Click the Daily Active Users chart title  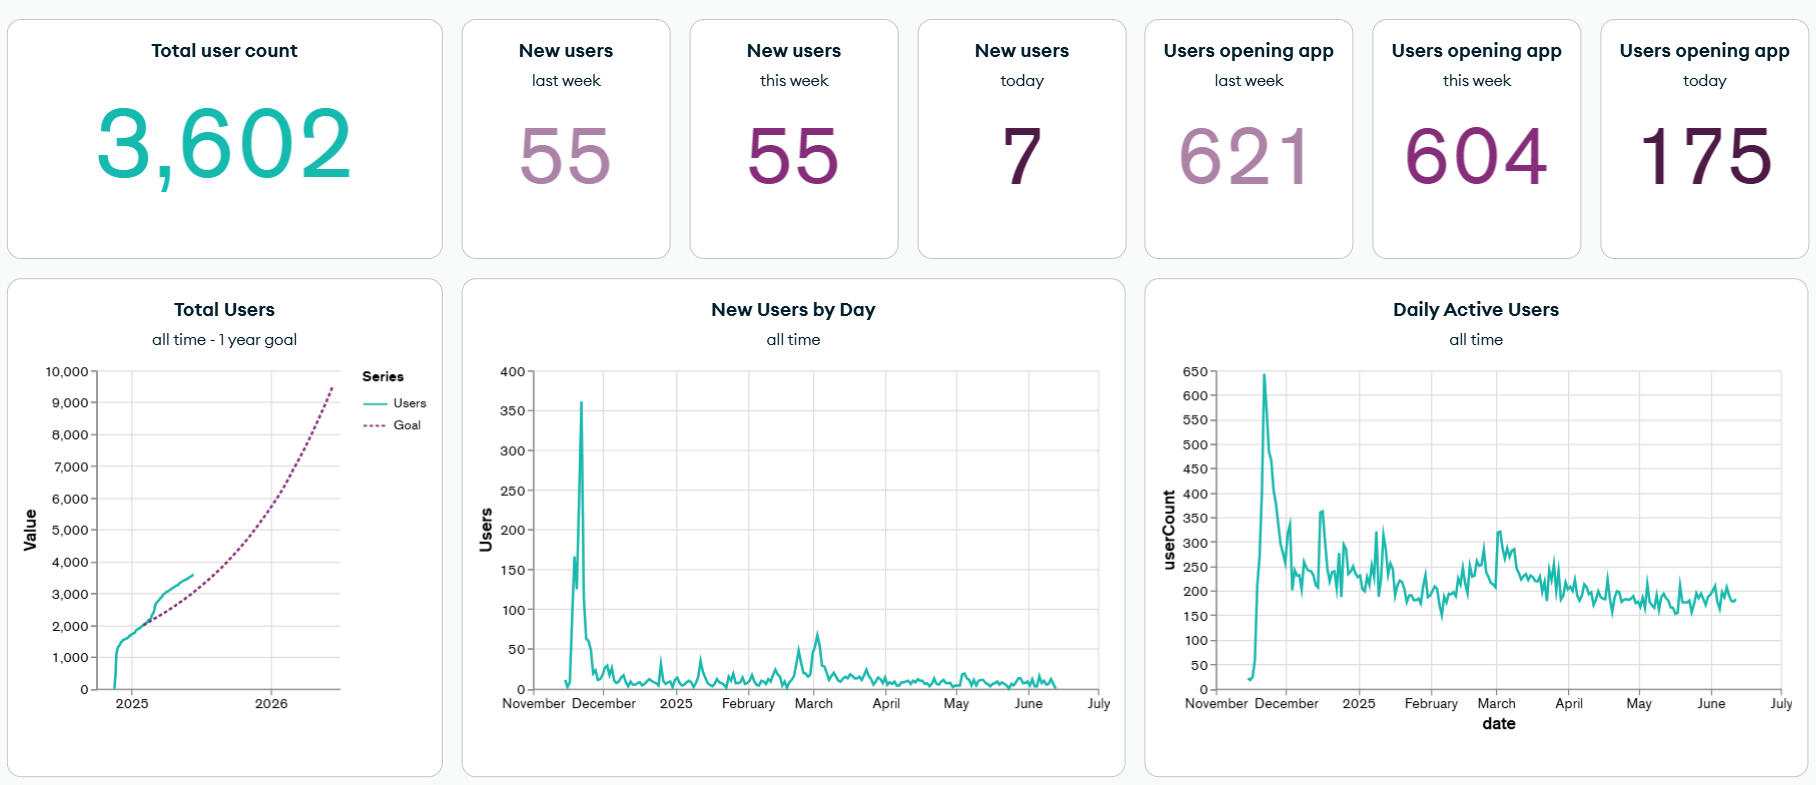point(1475,310)
